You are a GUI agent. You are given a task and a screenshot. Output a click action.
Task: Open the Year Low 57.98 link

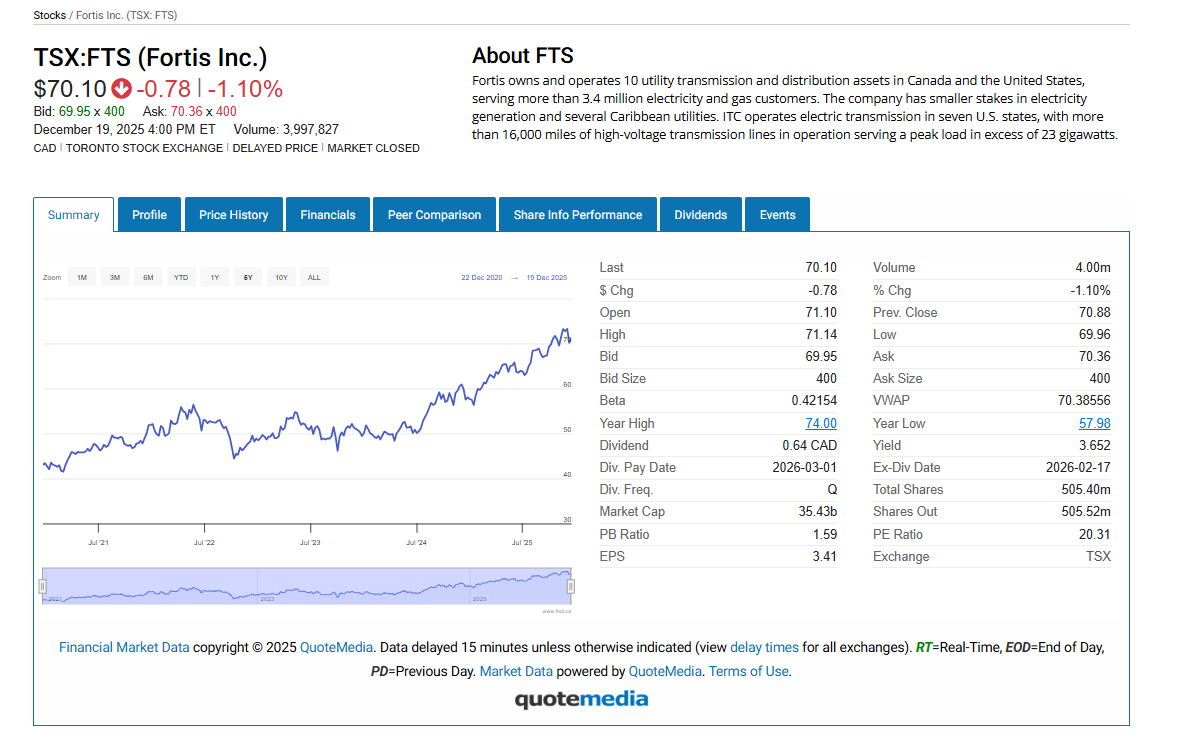(x=1094, y=423)
